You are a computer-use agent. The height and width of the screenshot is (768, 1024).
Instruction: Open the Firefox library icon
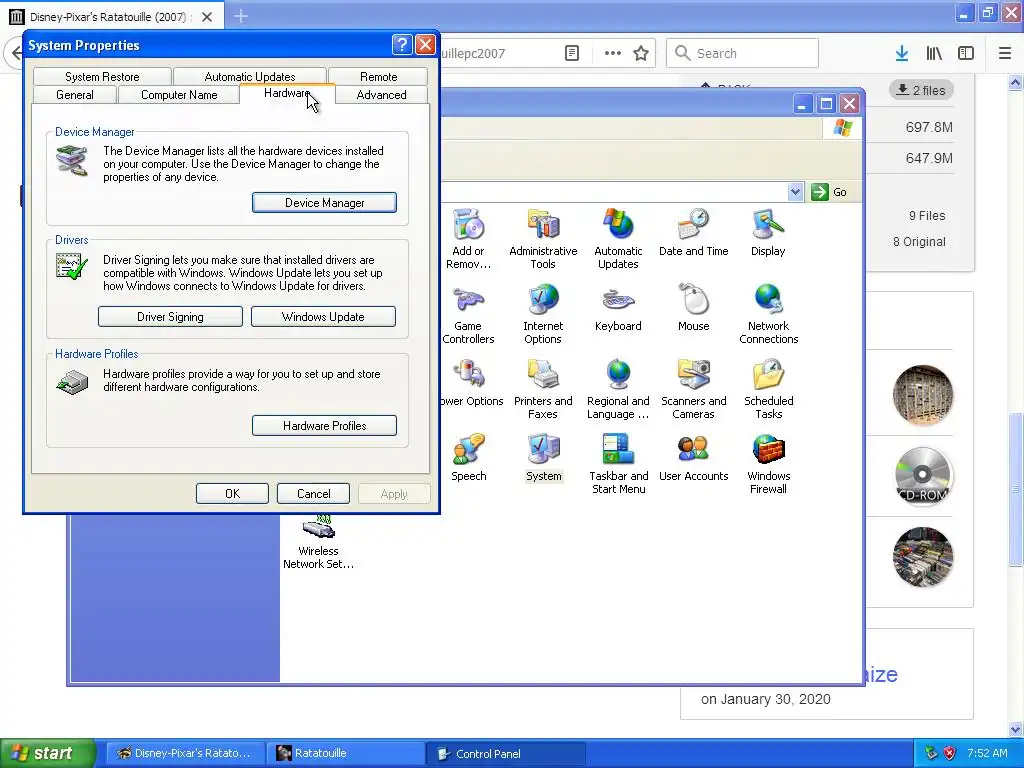tap(934, 54)
